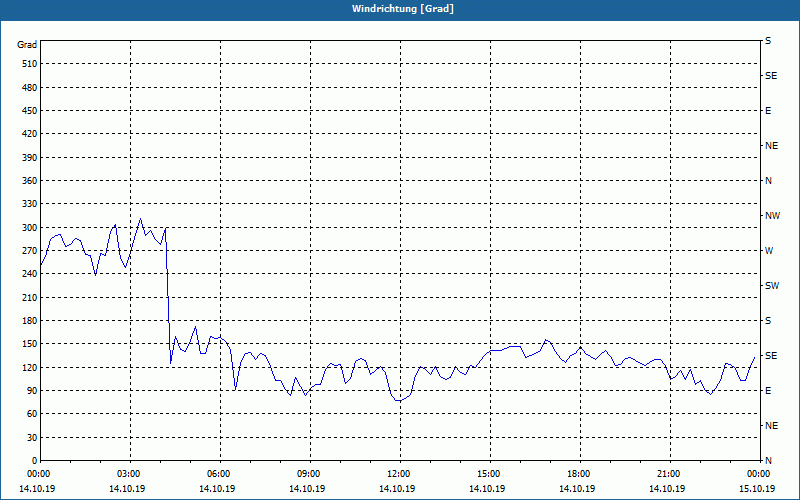
Task: Click the 14.10.19 date under 21:00
Action: 667,489
